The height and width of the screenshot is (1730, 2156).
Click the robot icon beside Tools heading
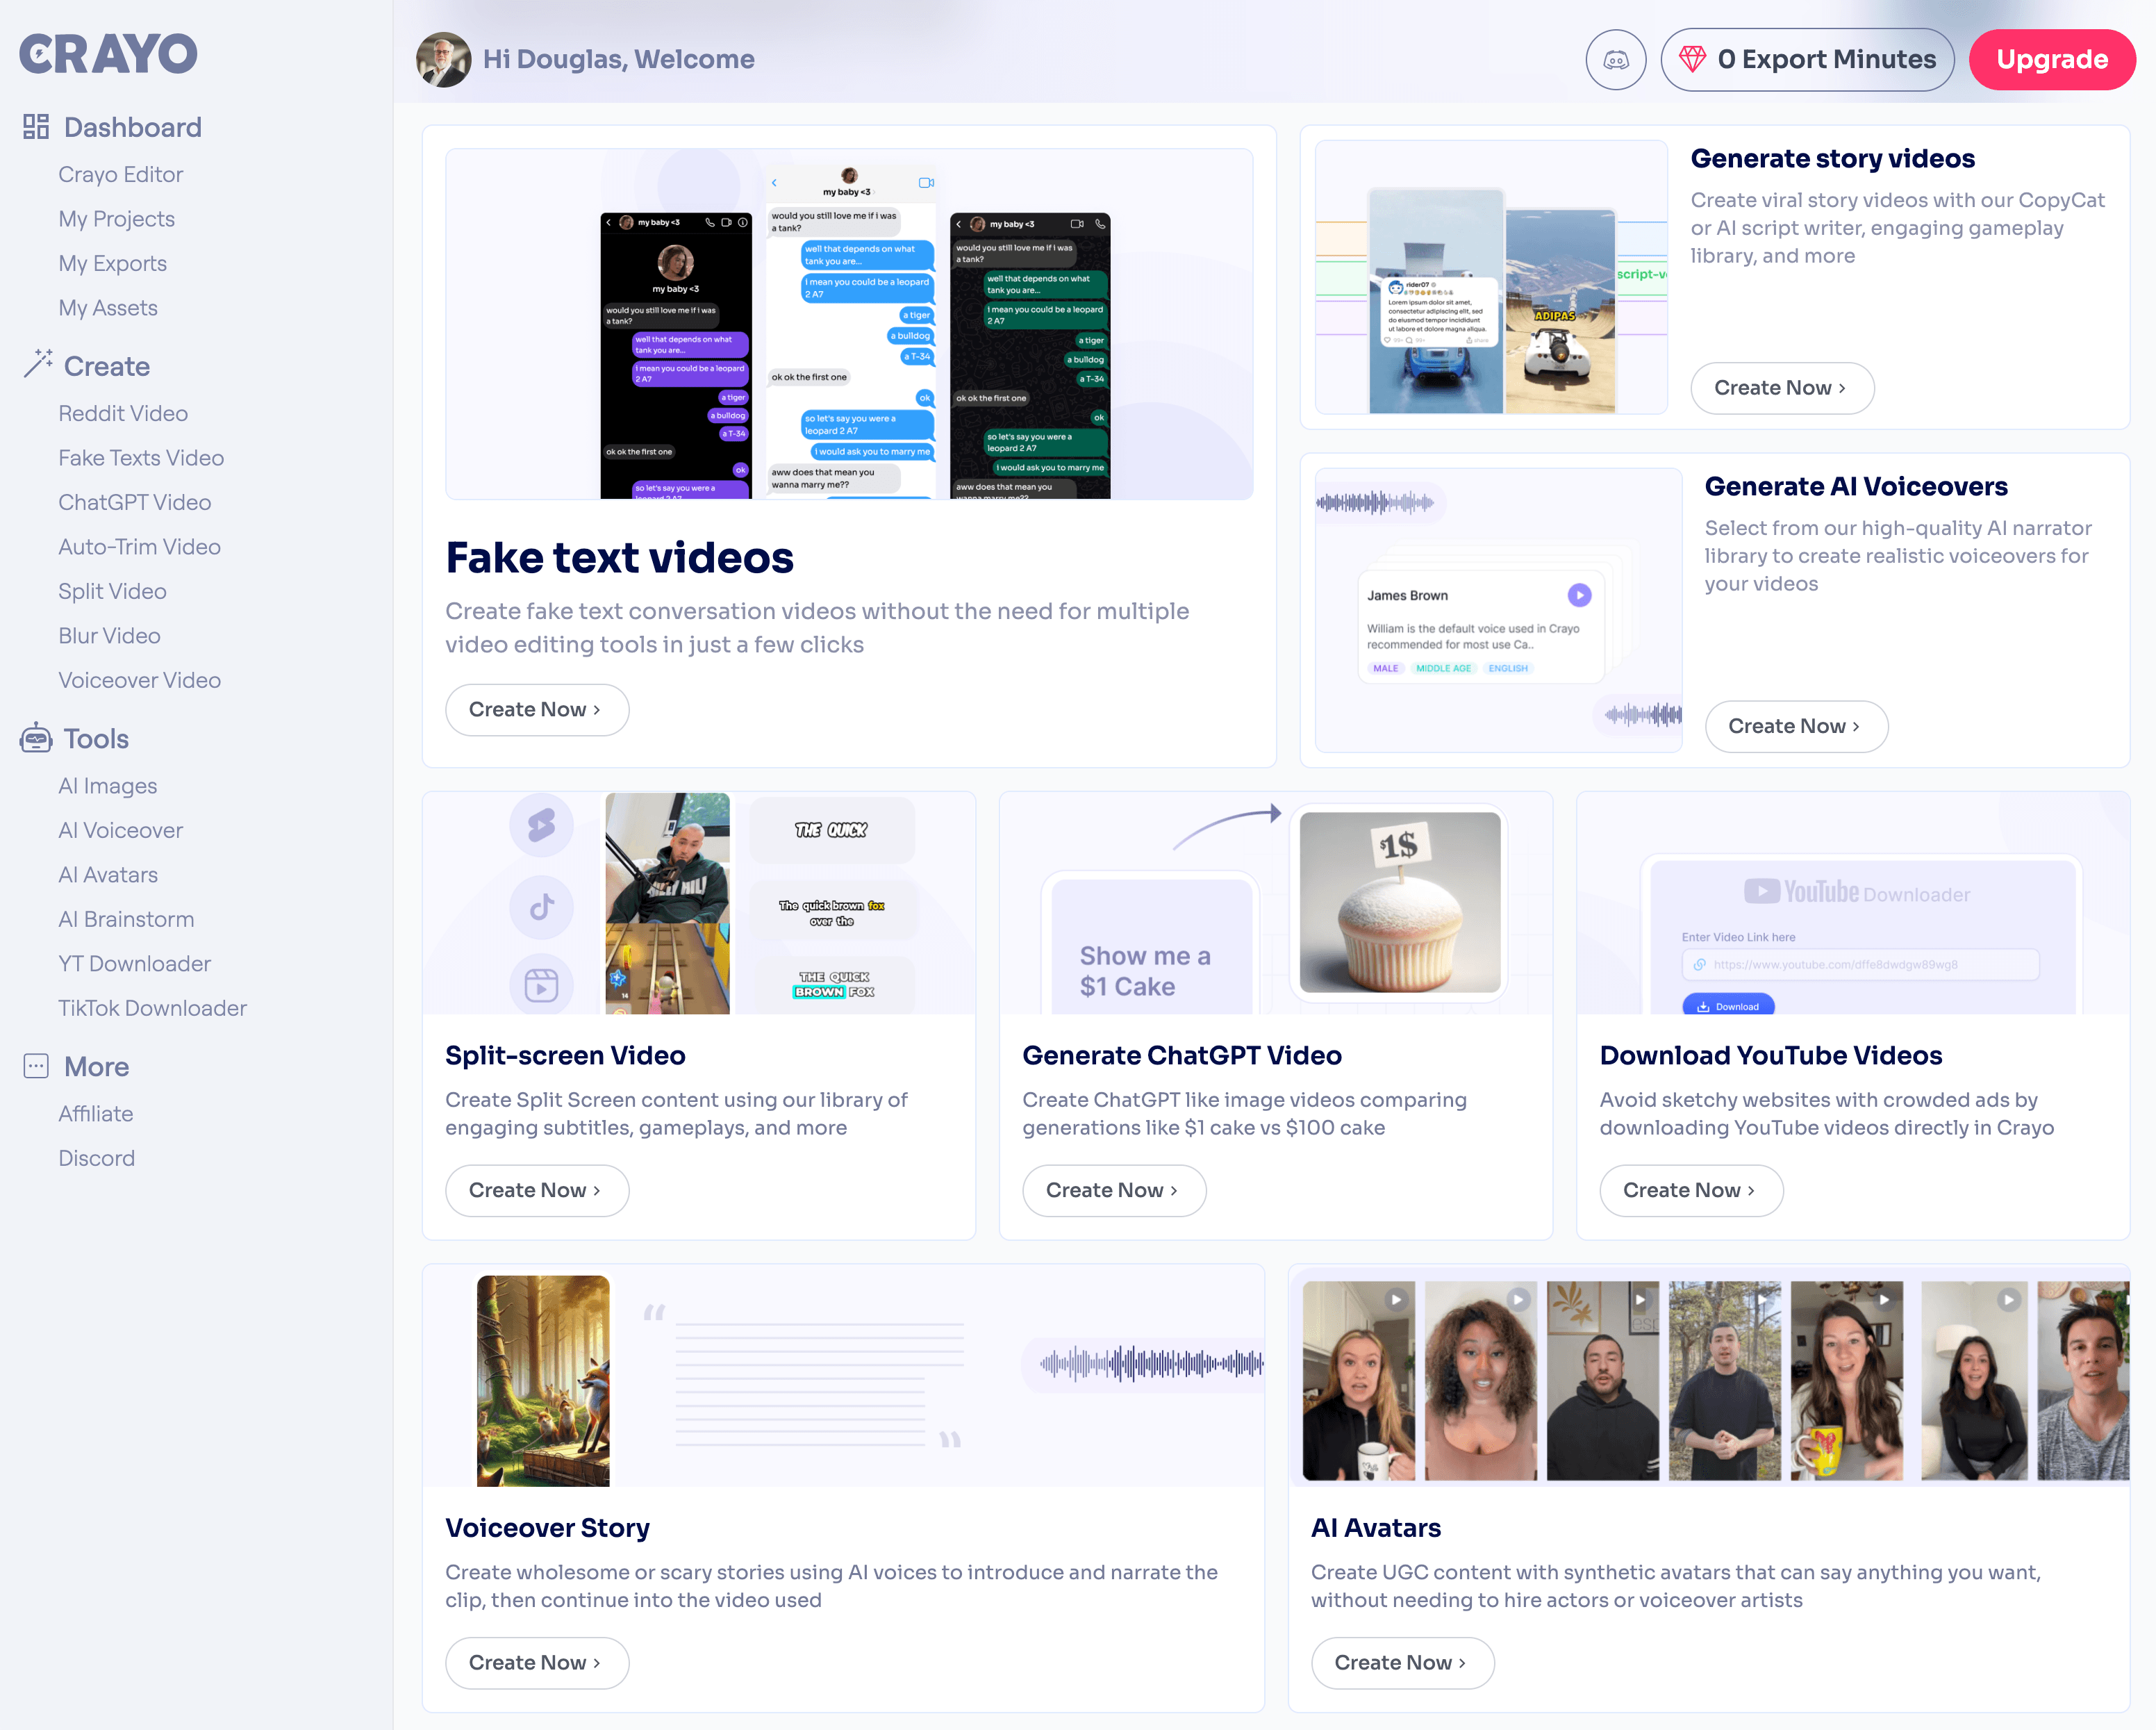[36, 738]
